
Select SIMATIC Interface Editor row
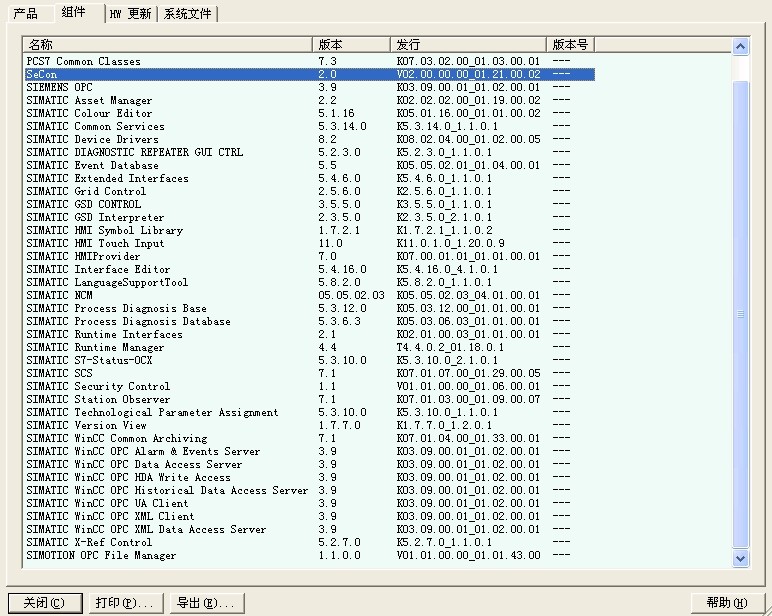coord(310,269)
